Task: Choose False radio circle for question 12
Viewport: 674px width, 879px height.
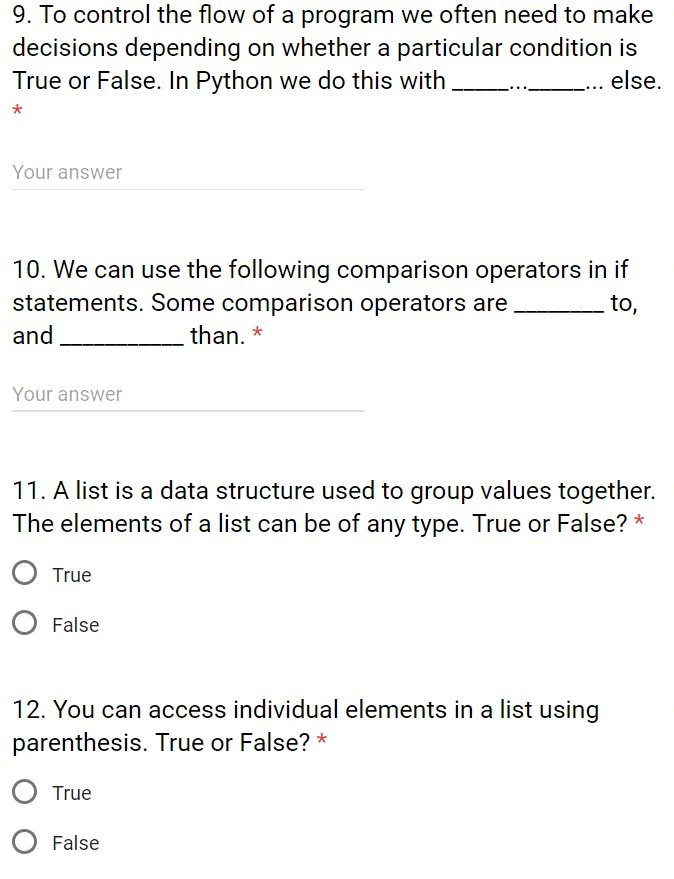Action: [x=25, y=842]
